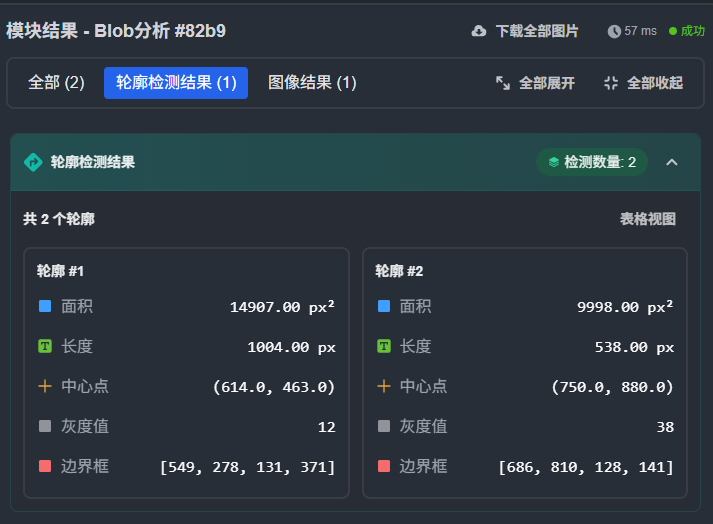Click the 共 2 个轮廓 summary text

[x=59, y=219]
